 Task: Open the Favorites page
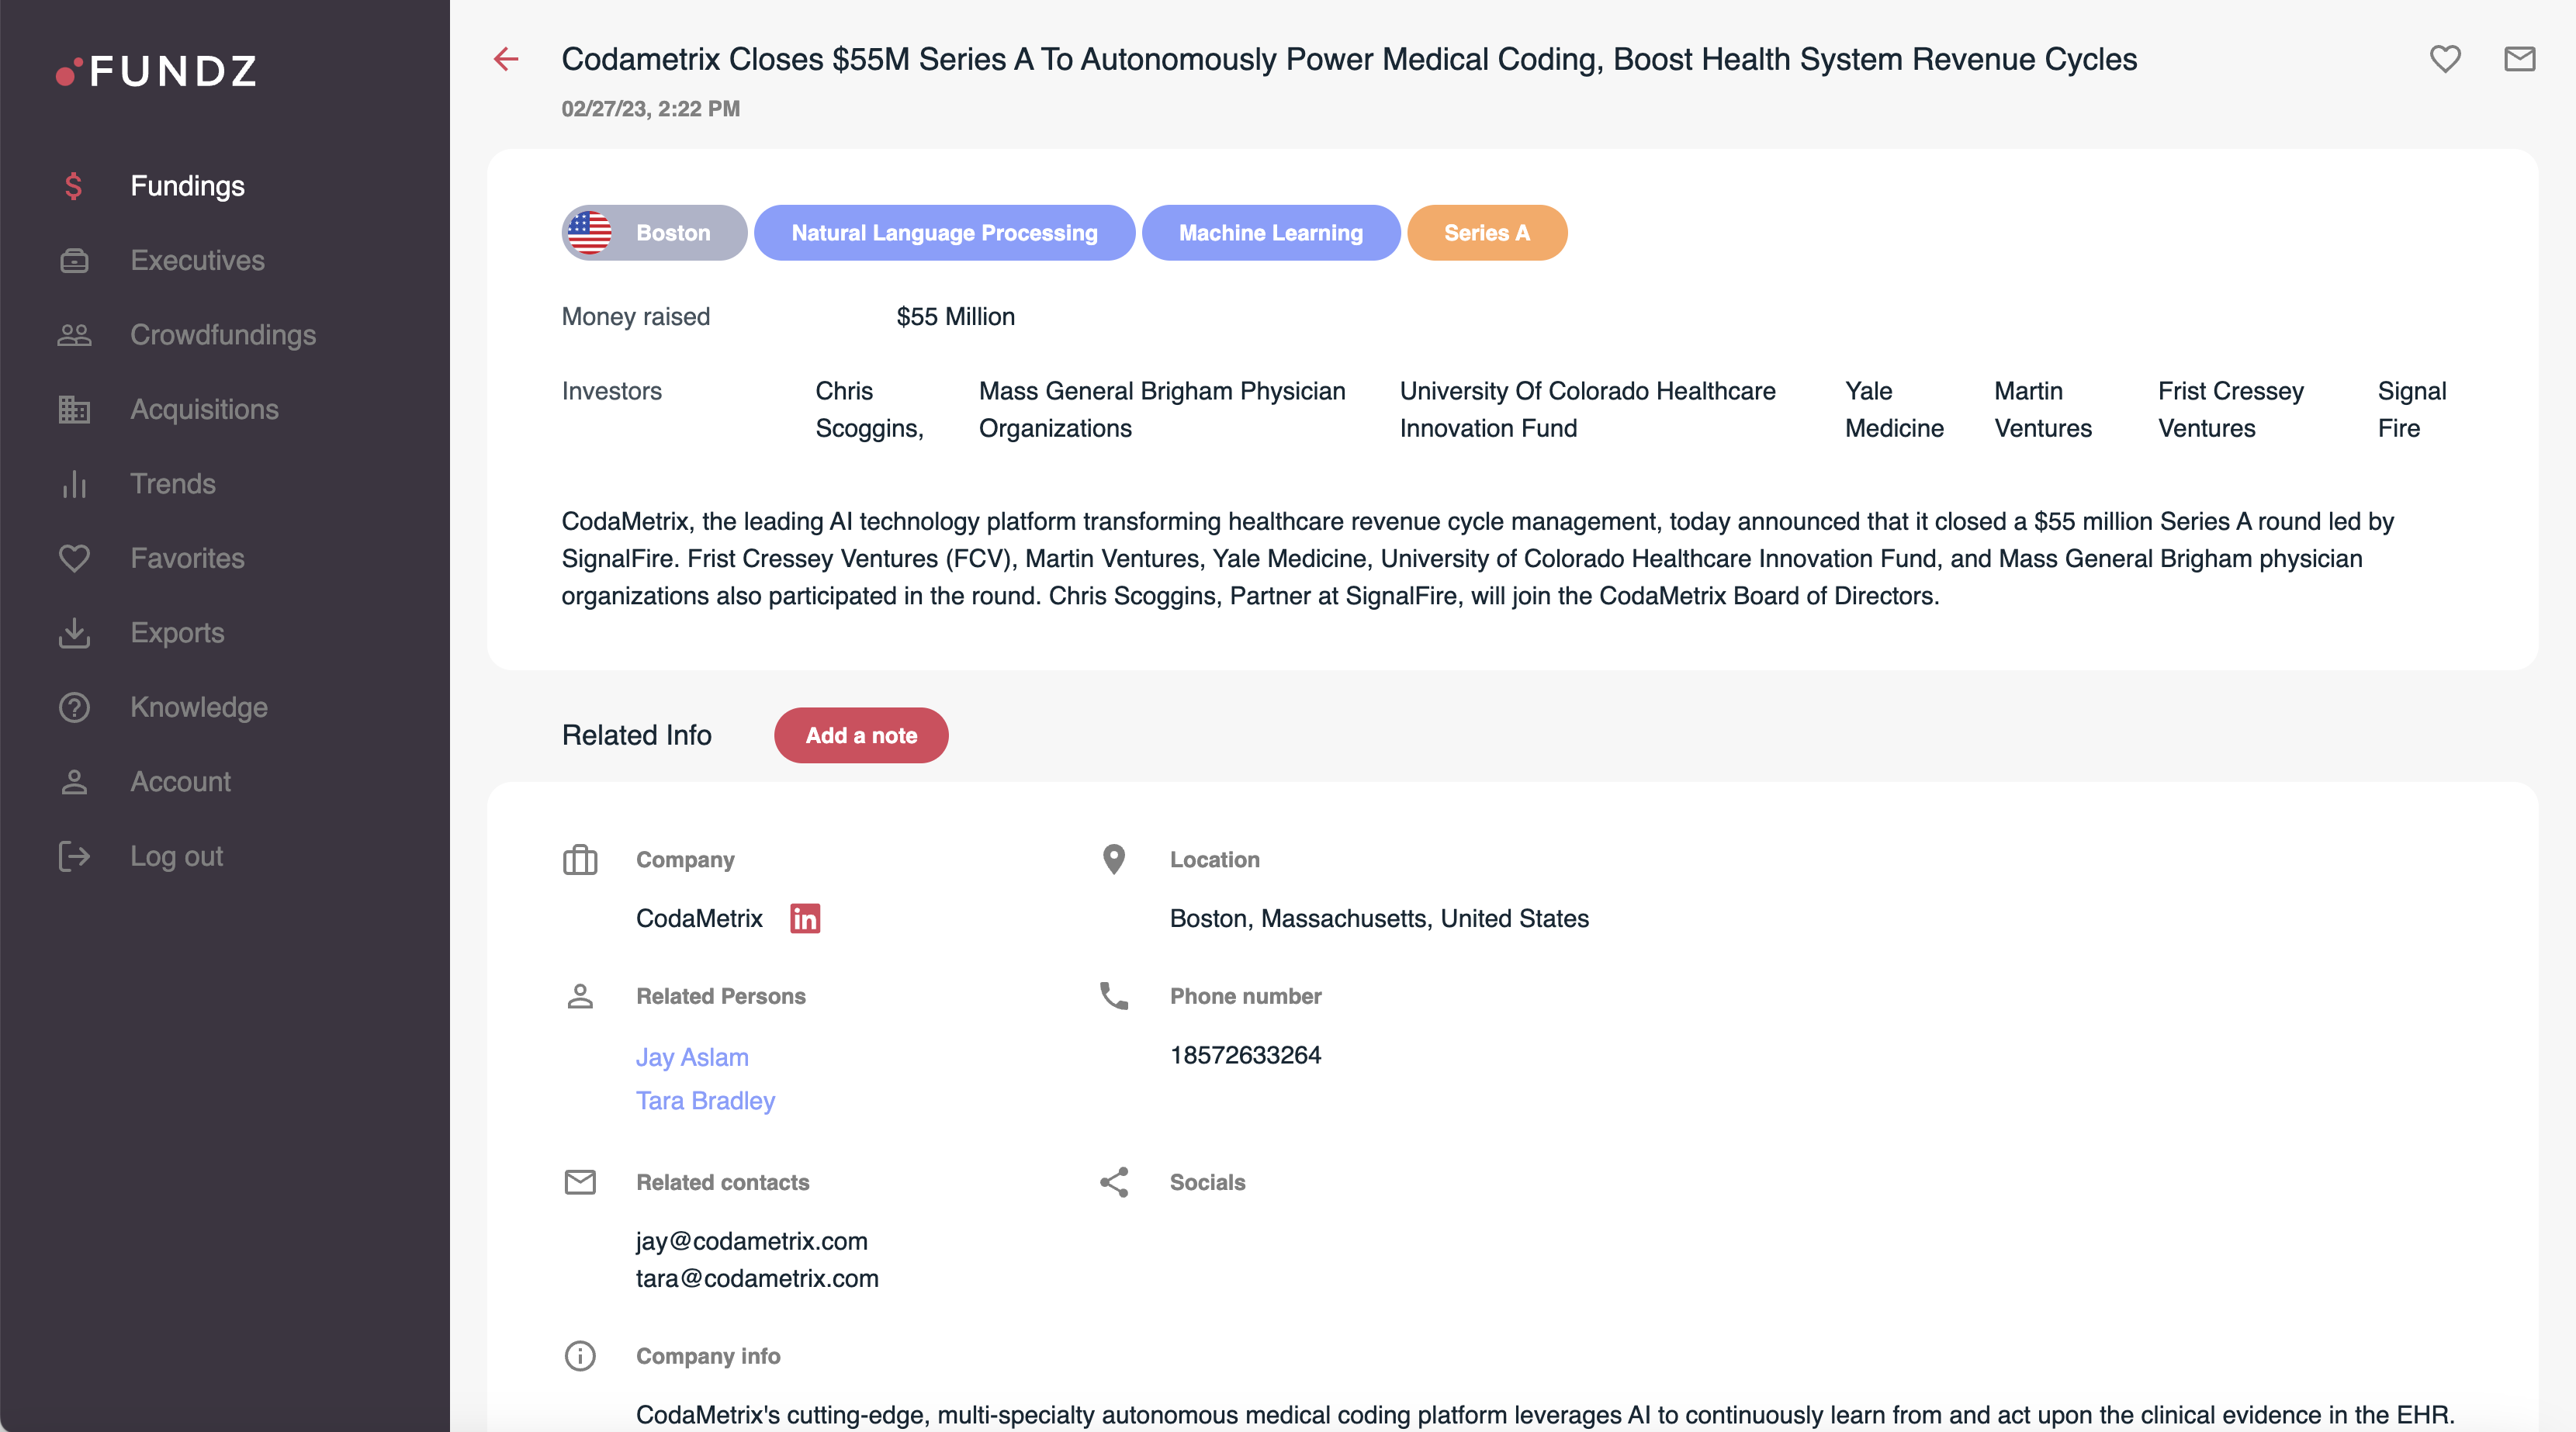(x=187, y=558)
